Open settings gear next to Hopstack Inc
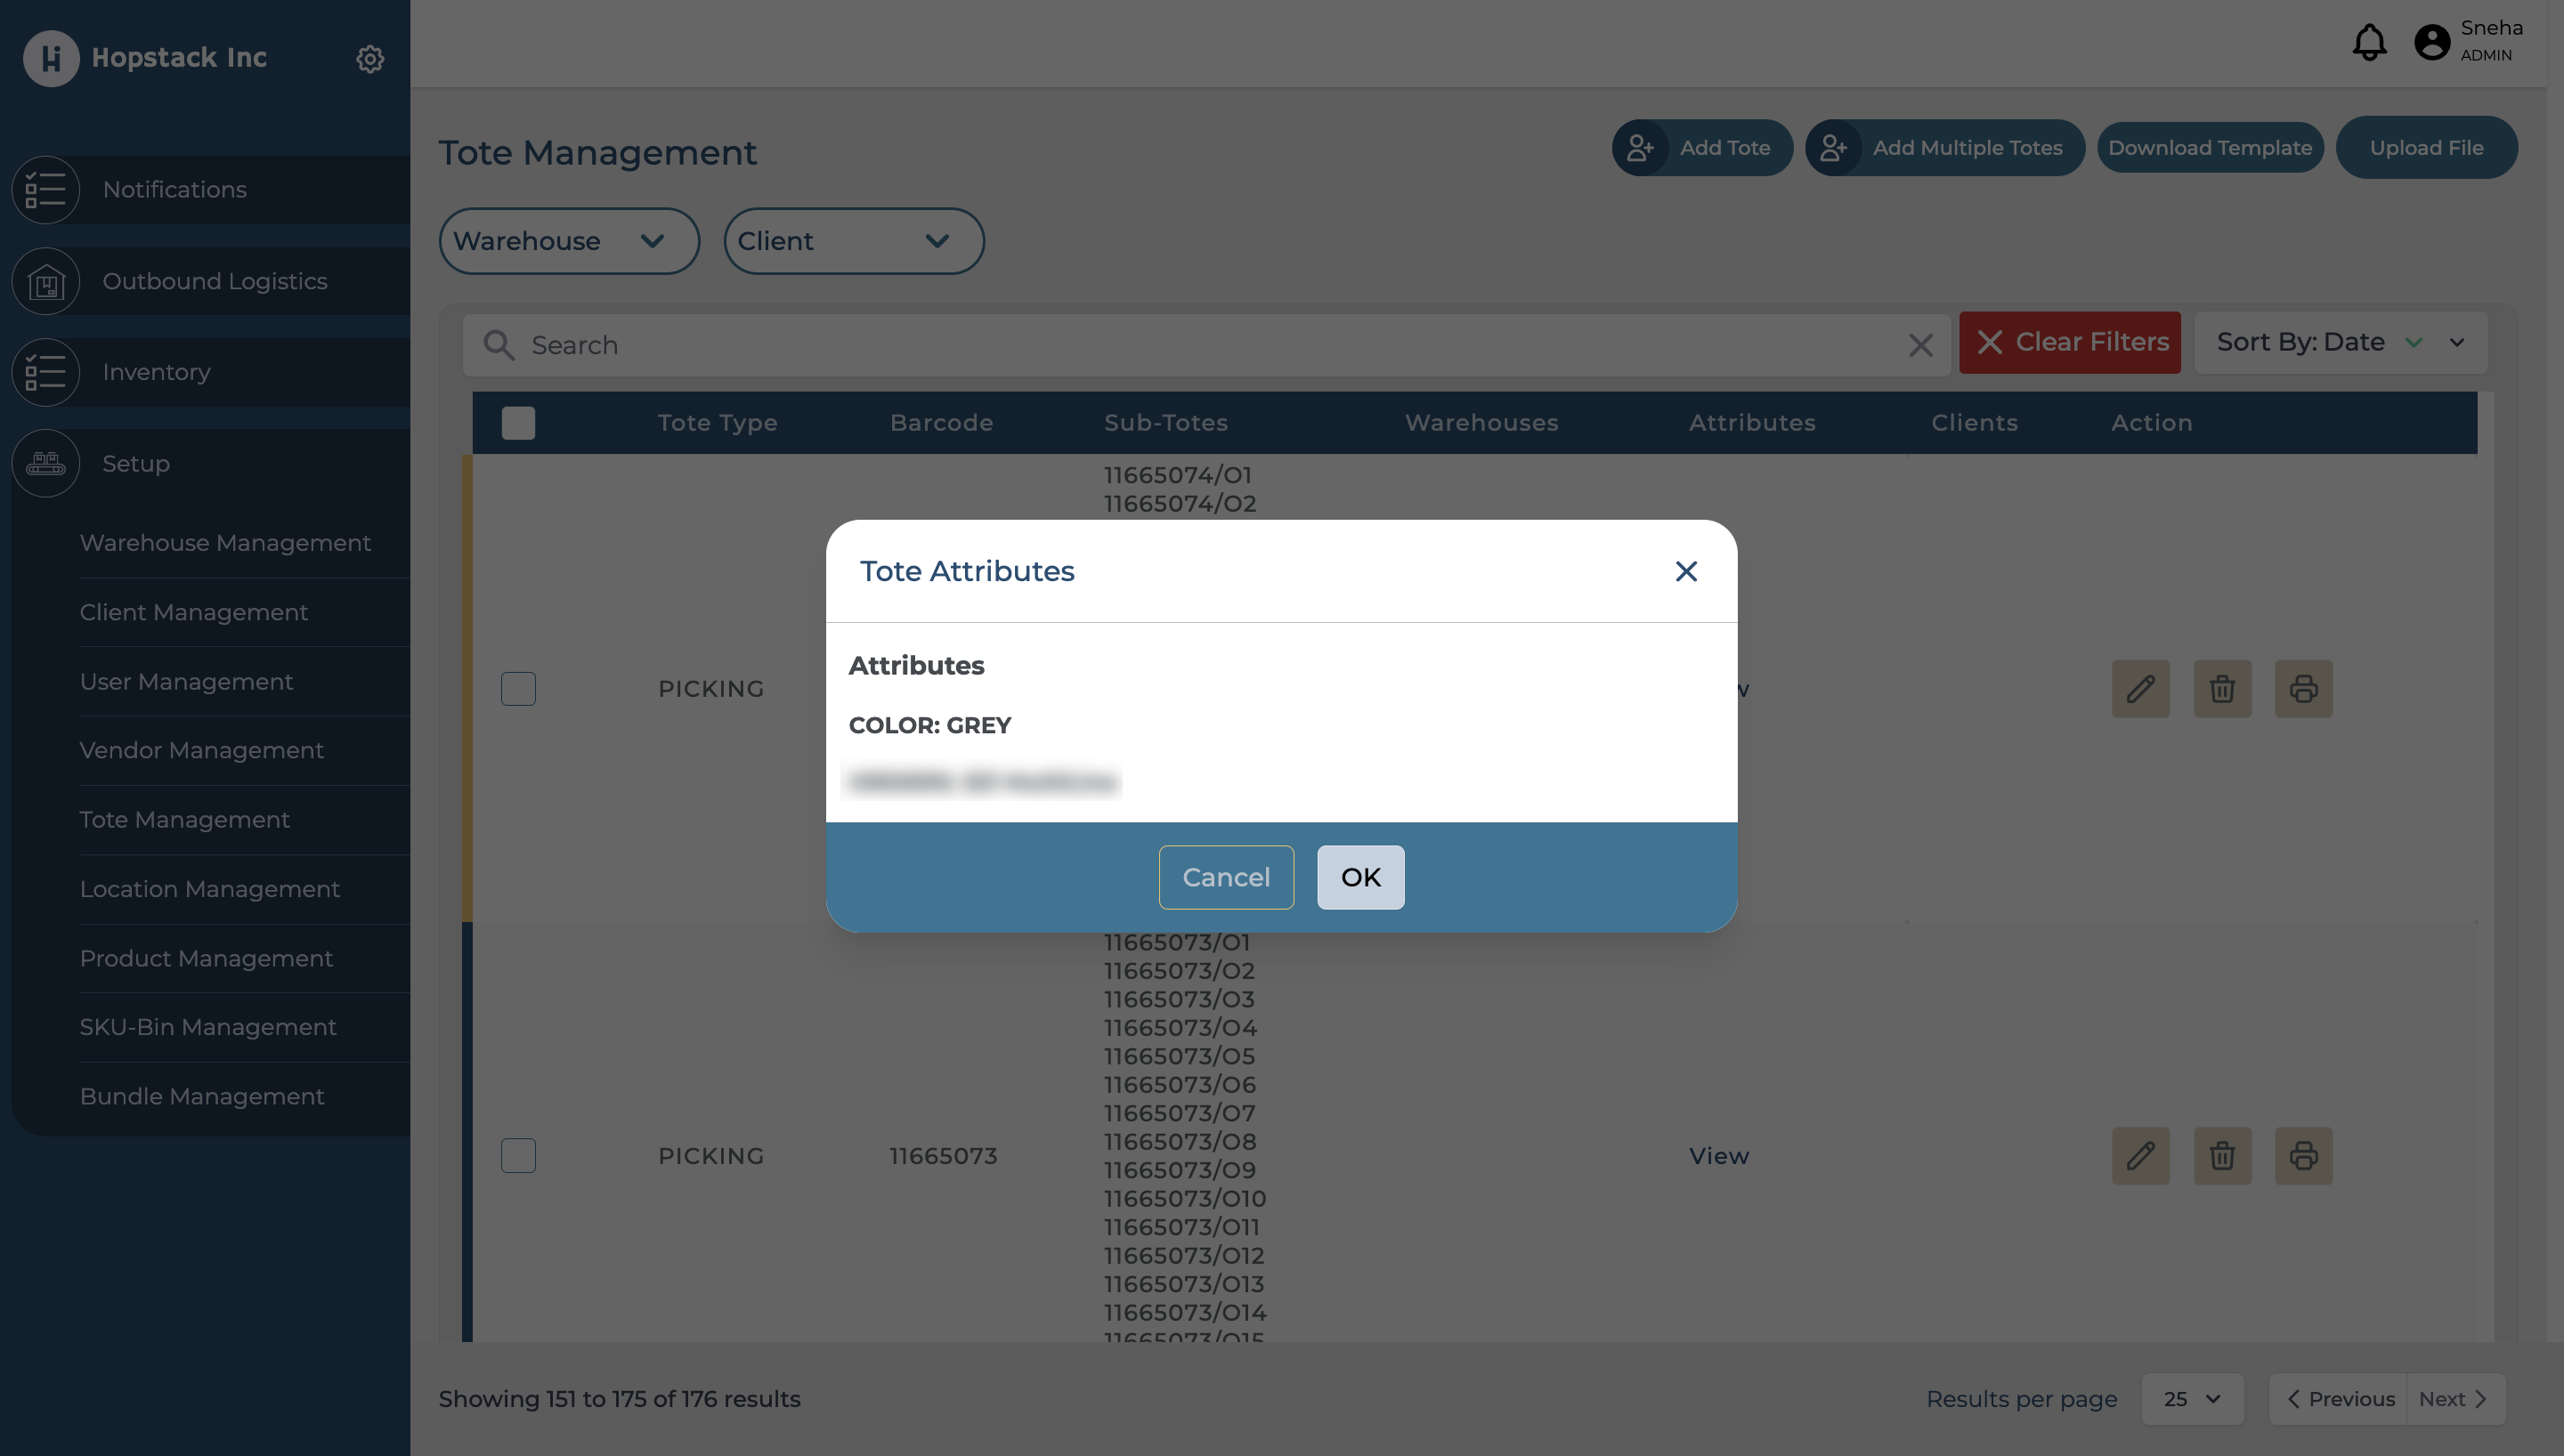Screen dimensions: 2564x1456 pyautogui.click(x=370, y=59)
